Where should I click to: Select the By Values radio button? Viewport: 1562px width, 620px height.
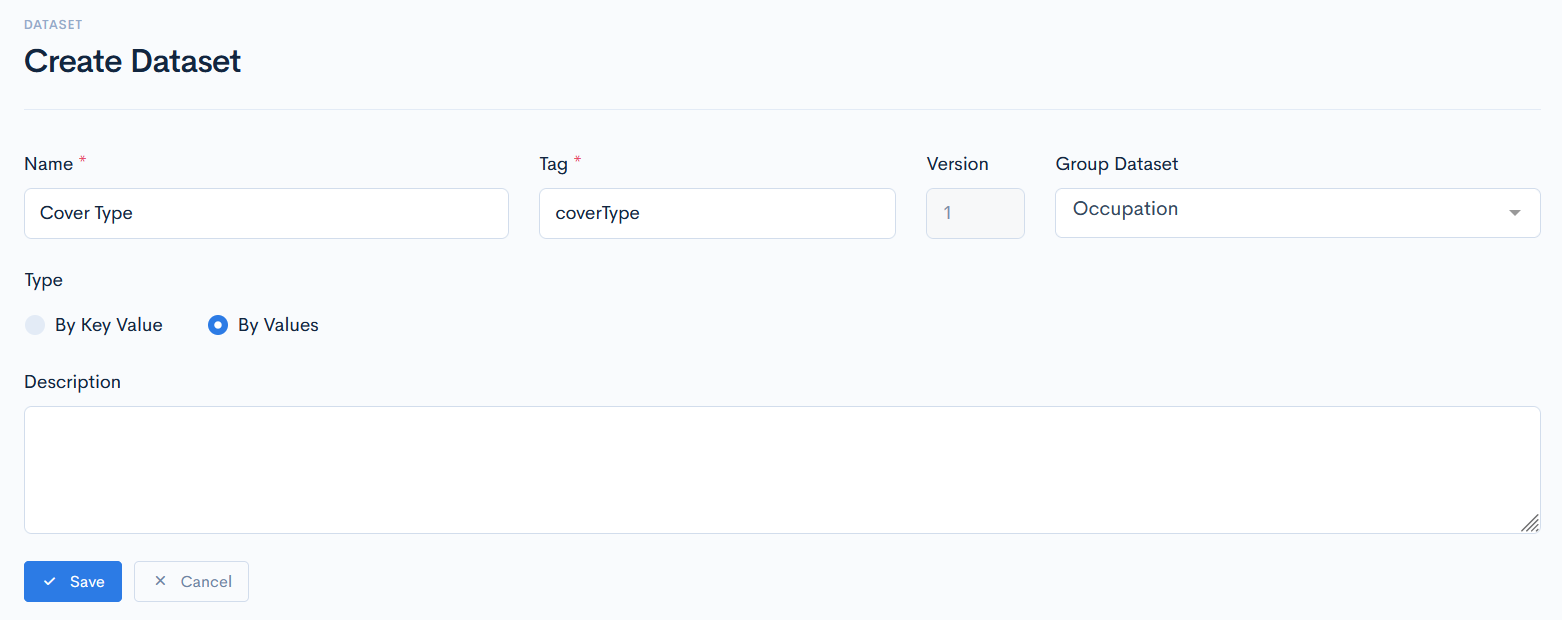point(217,324)
